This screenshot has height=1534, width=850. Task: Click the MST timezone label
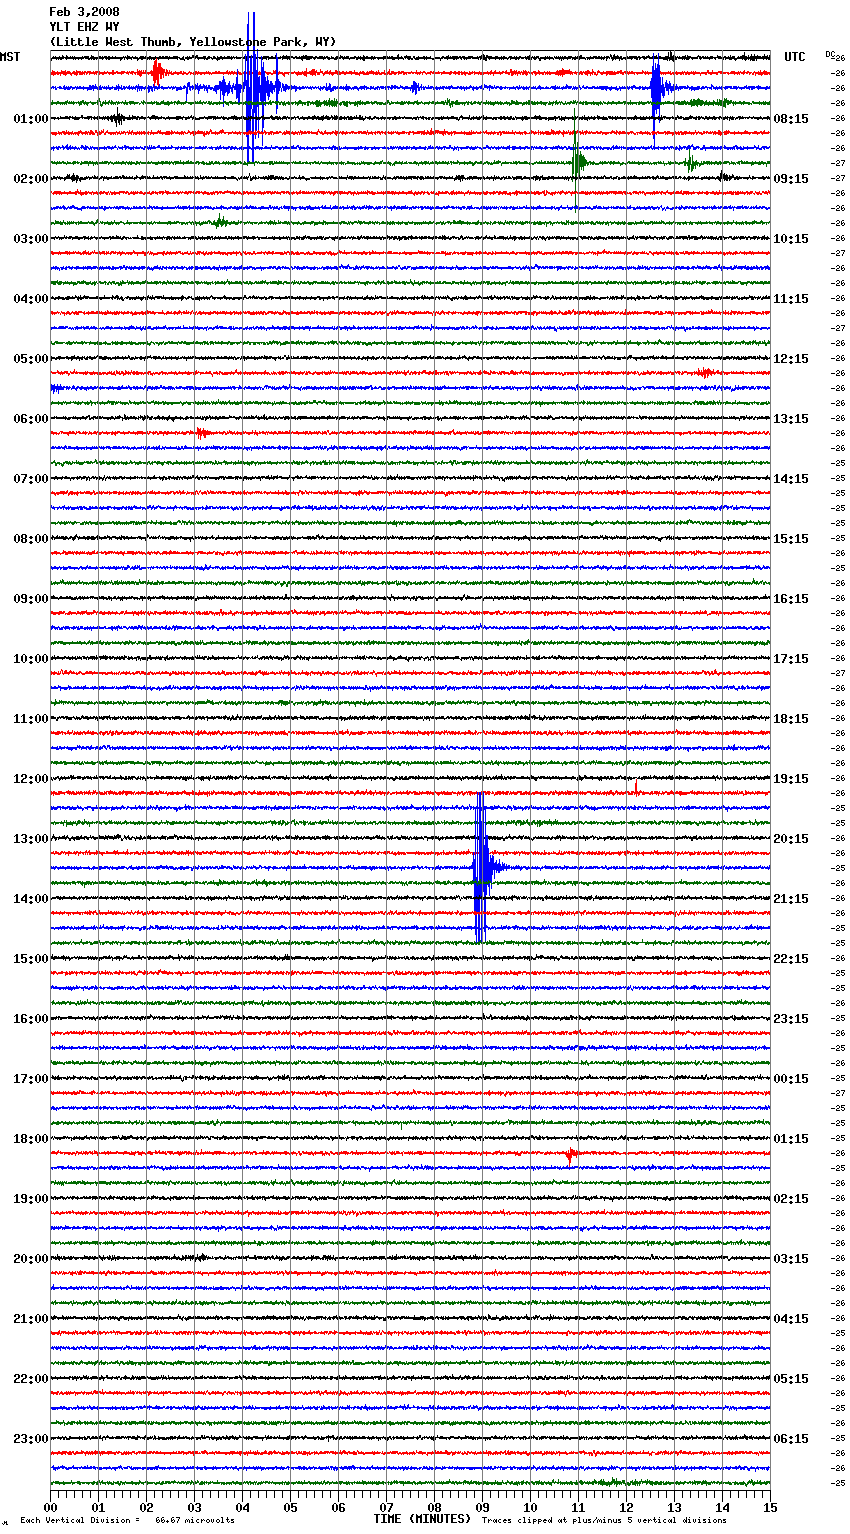pos(10,57)
